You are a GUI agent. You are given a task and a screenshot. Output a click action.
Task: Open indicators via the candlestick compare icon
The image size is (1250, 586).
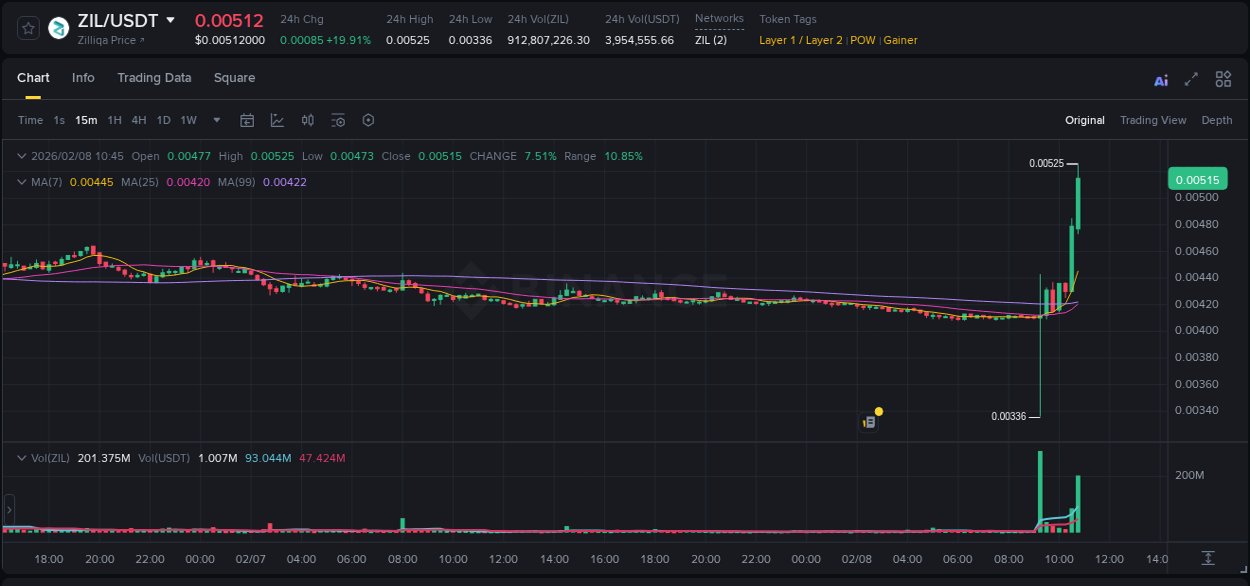pos(308,120)
